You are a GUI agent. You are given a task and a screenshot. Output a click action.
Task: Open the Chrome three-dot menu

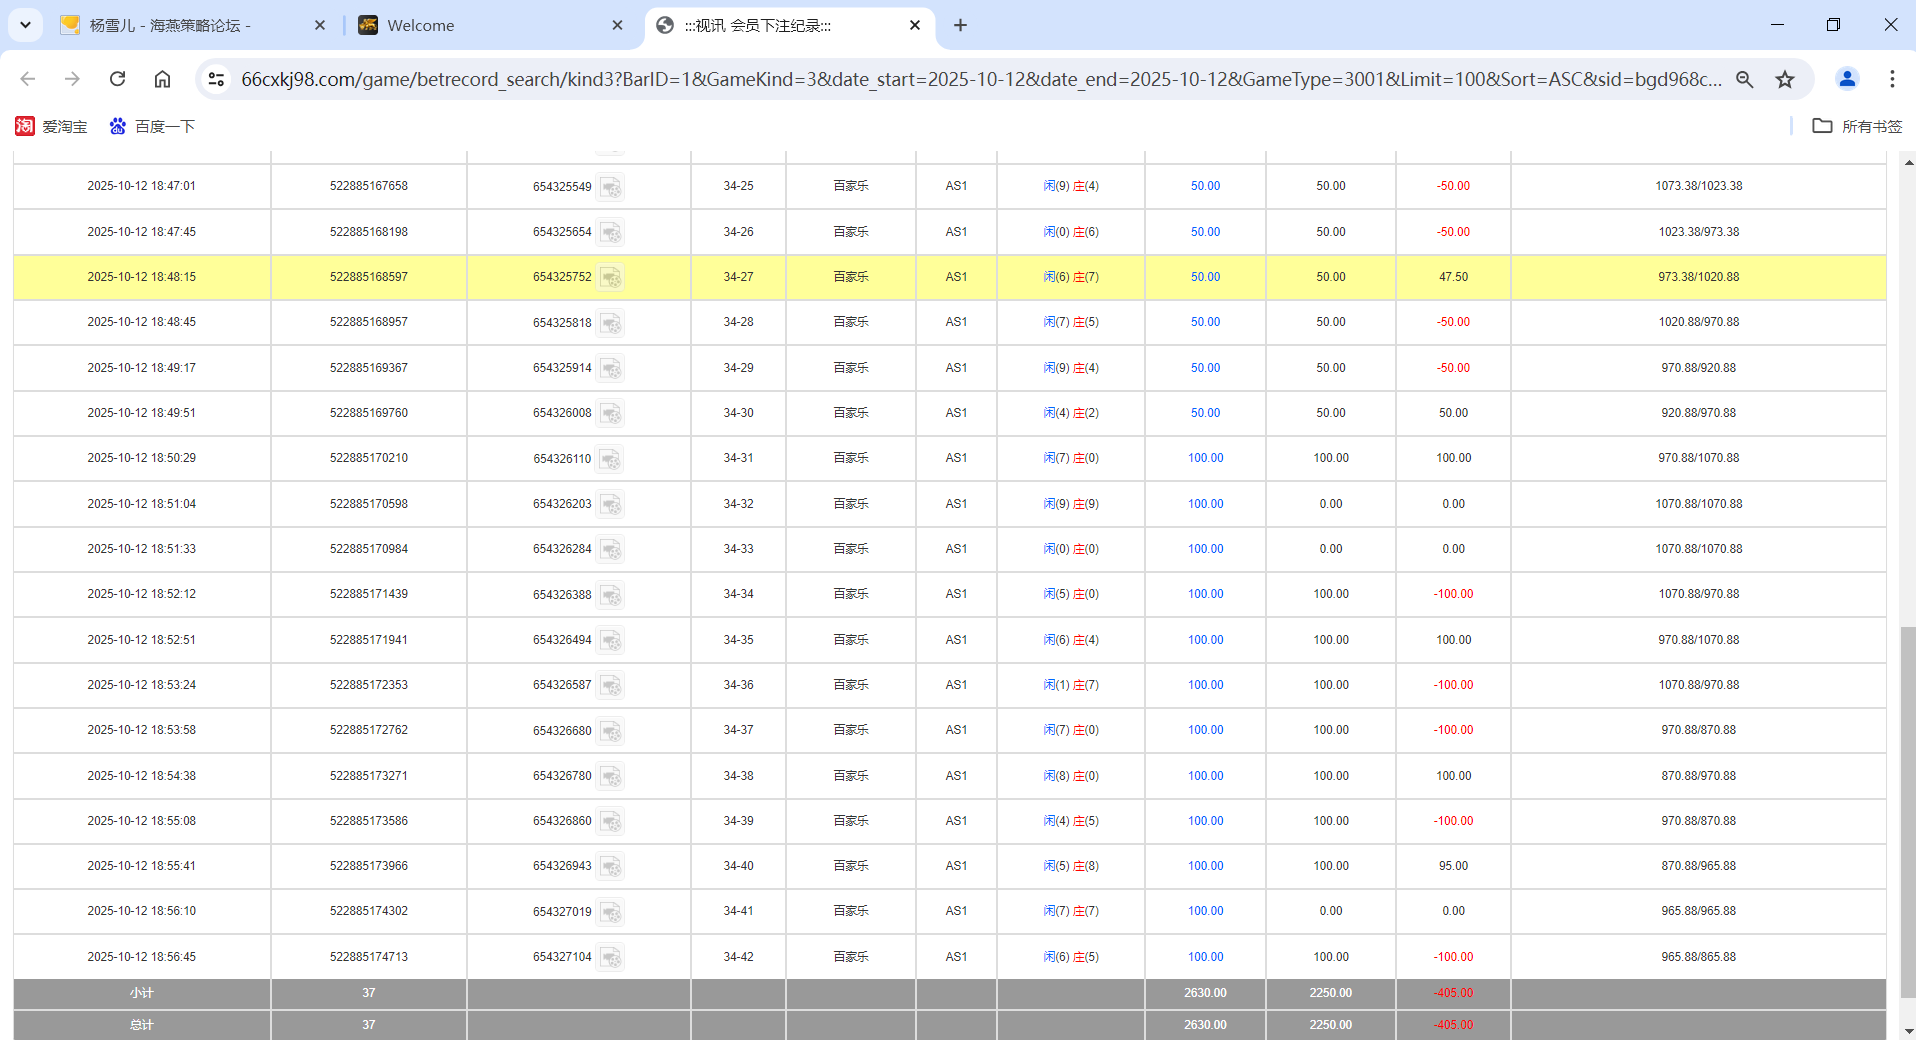pos(1892,79)
